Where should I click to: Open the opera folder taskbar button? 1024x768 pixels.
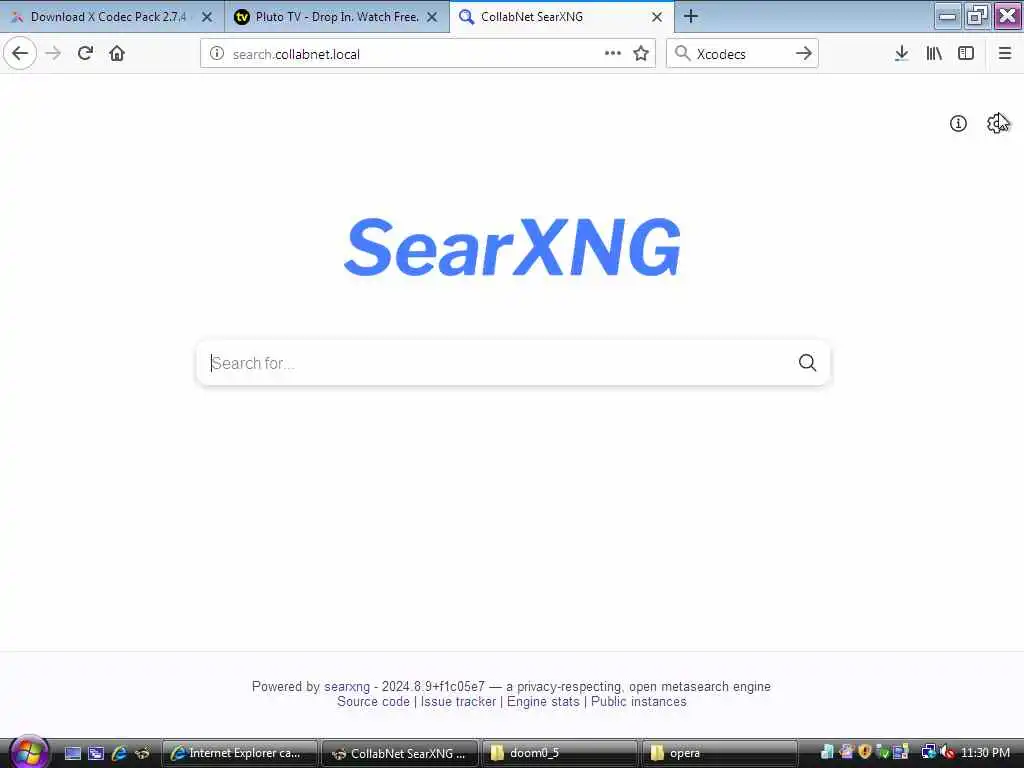pos(720,753)
